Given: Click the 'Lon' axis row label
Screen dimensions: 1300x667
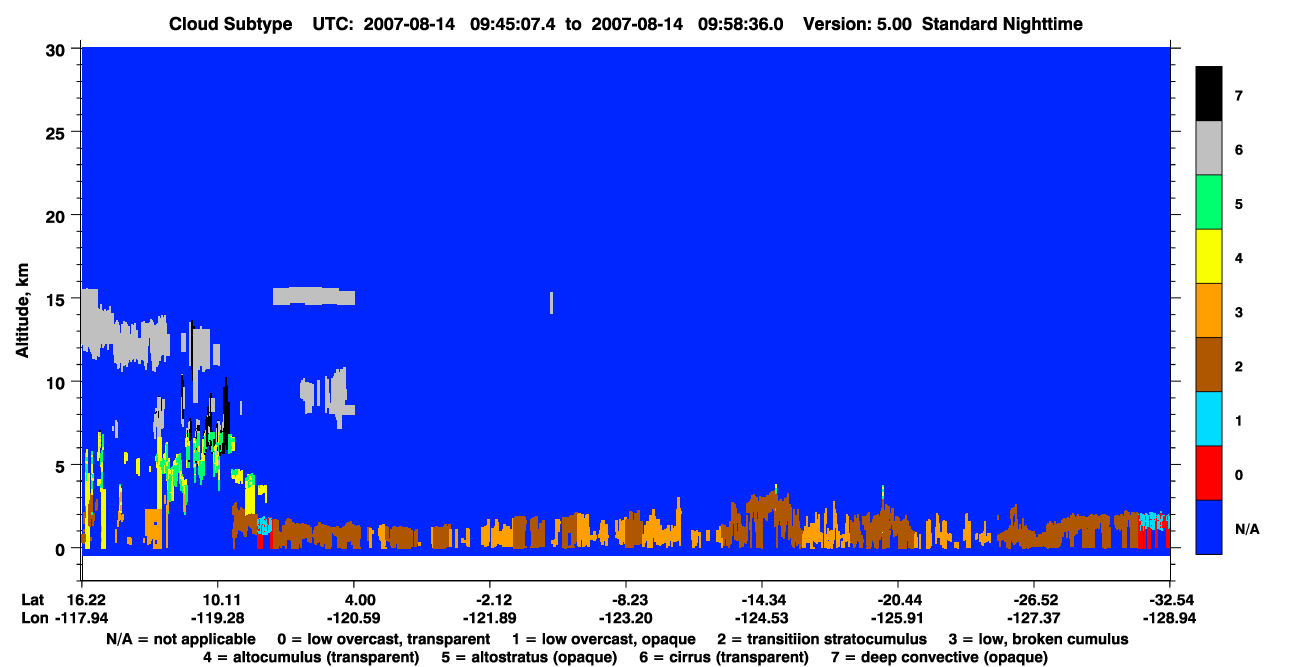Looking at the screenshot, I should click(x=33, y=618).
